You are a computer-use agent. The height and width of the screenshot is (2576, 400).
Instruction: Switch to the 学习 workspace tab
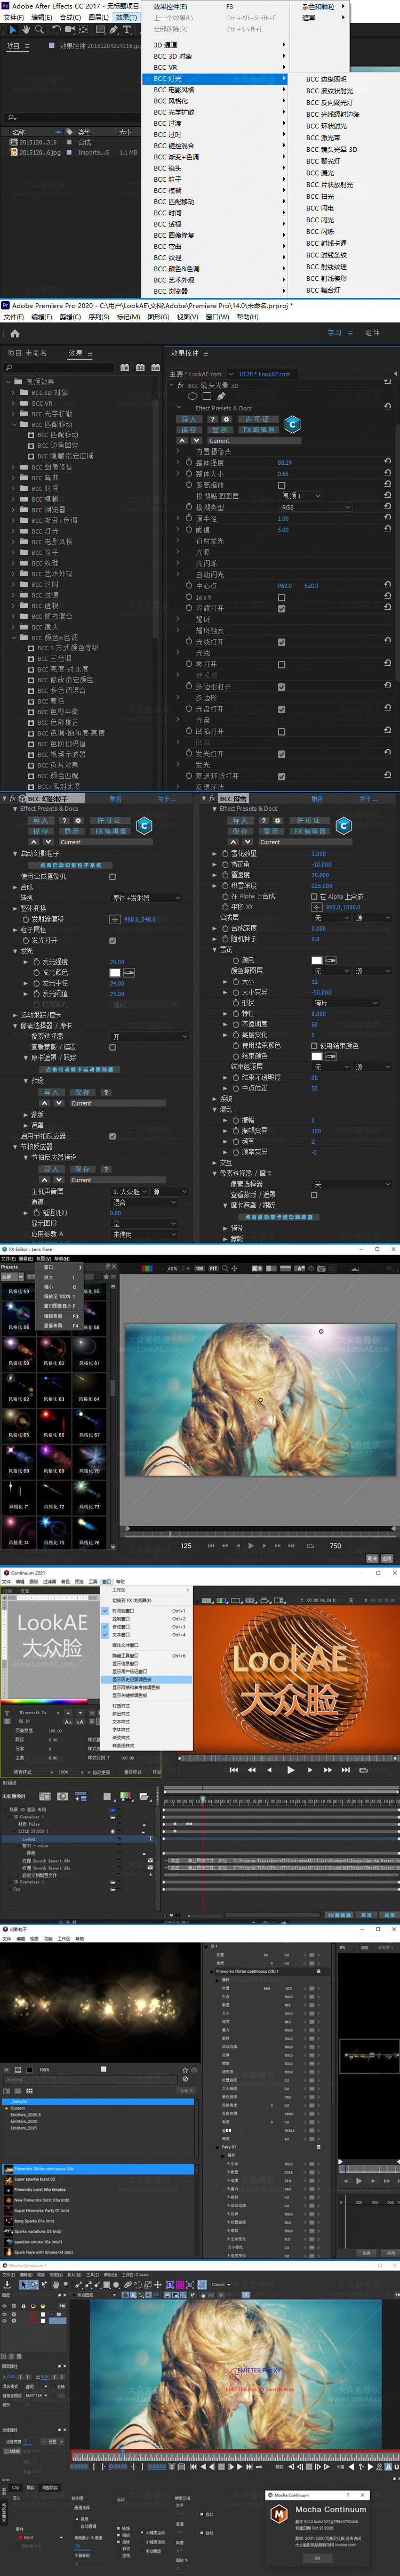pyautogui.click(x=334, y=333)
